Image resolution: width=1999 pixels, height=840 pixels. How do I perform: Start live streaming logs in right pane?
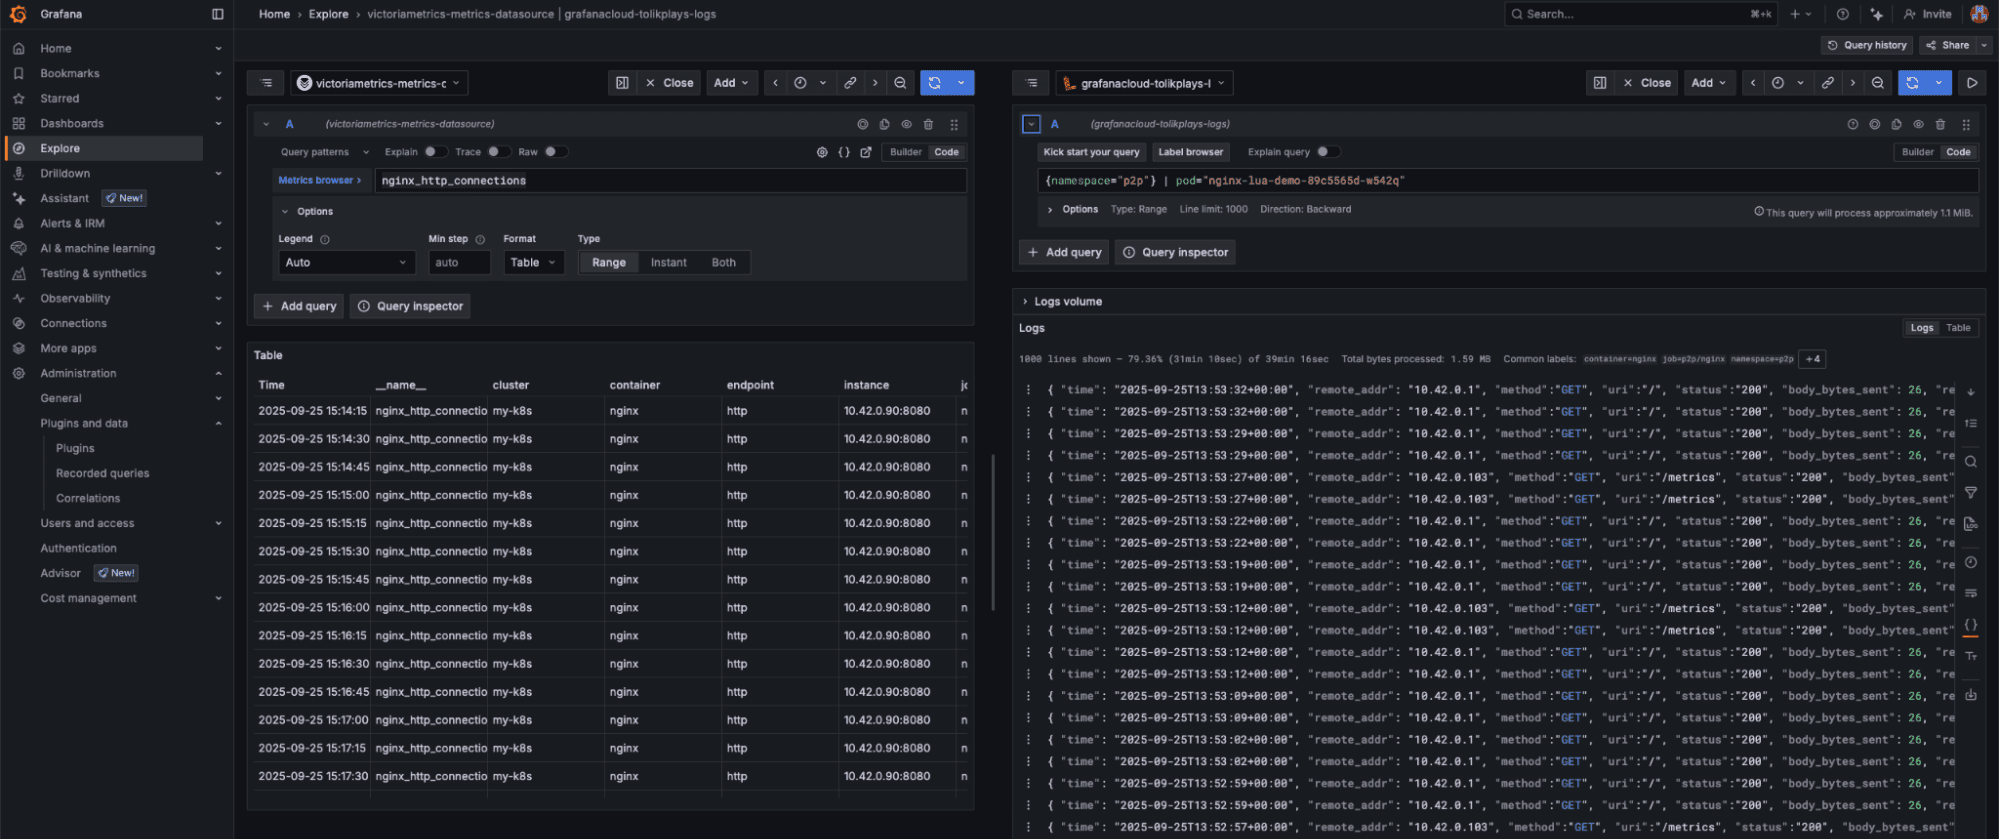pos(1972,83)
